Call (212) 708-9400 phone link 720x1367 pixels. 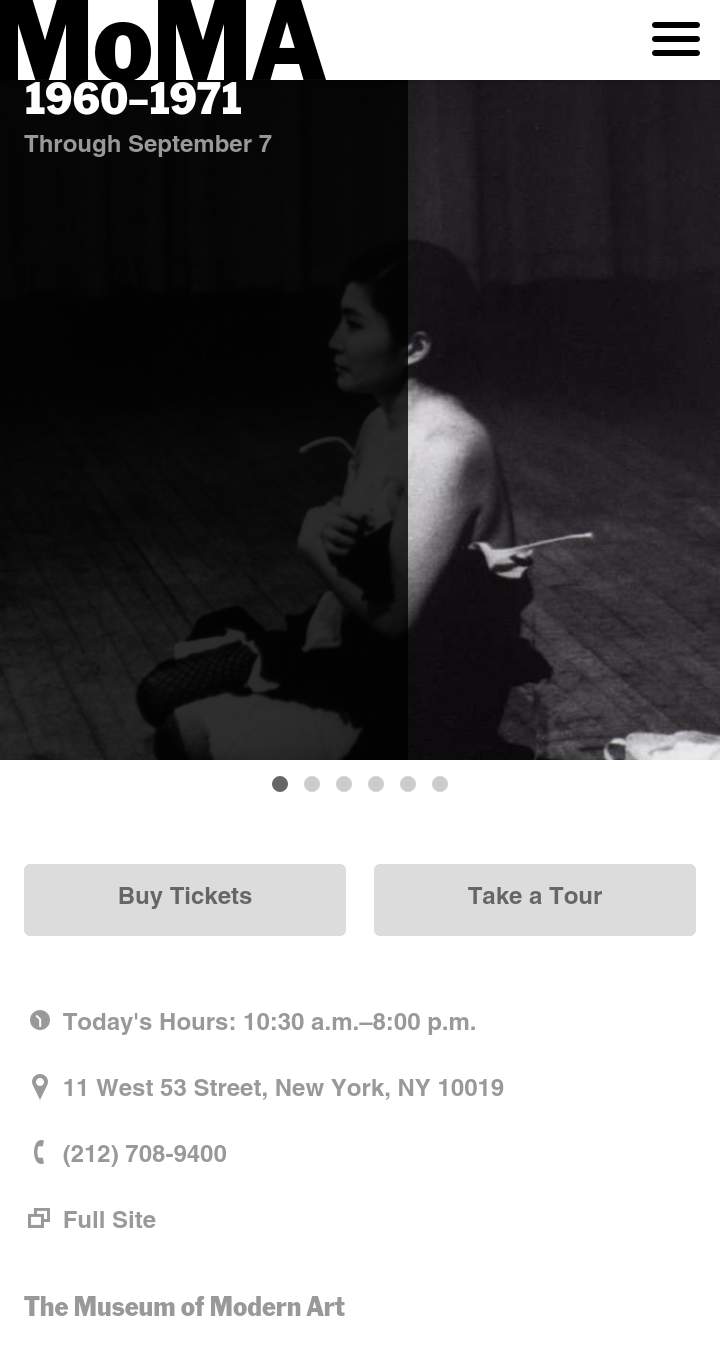tap(145, 1154)
